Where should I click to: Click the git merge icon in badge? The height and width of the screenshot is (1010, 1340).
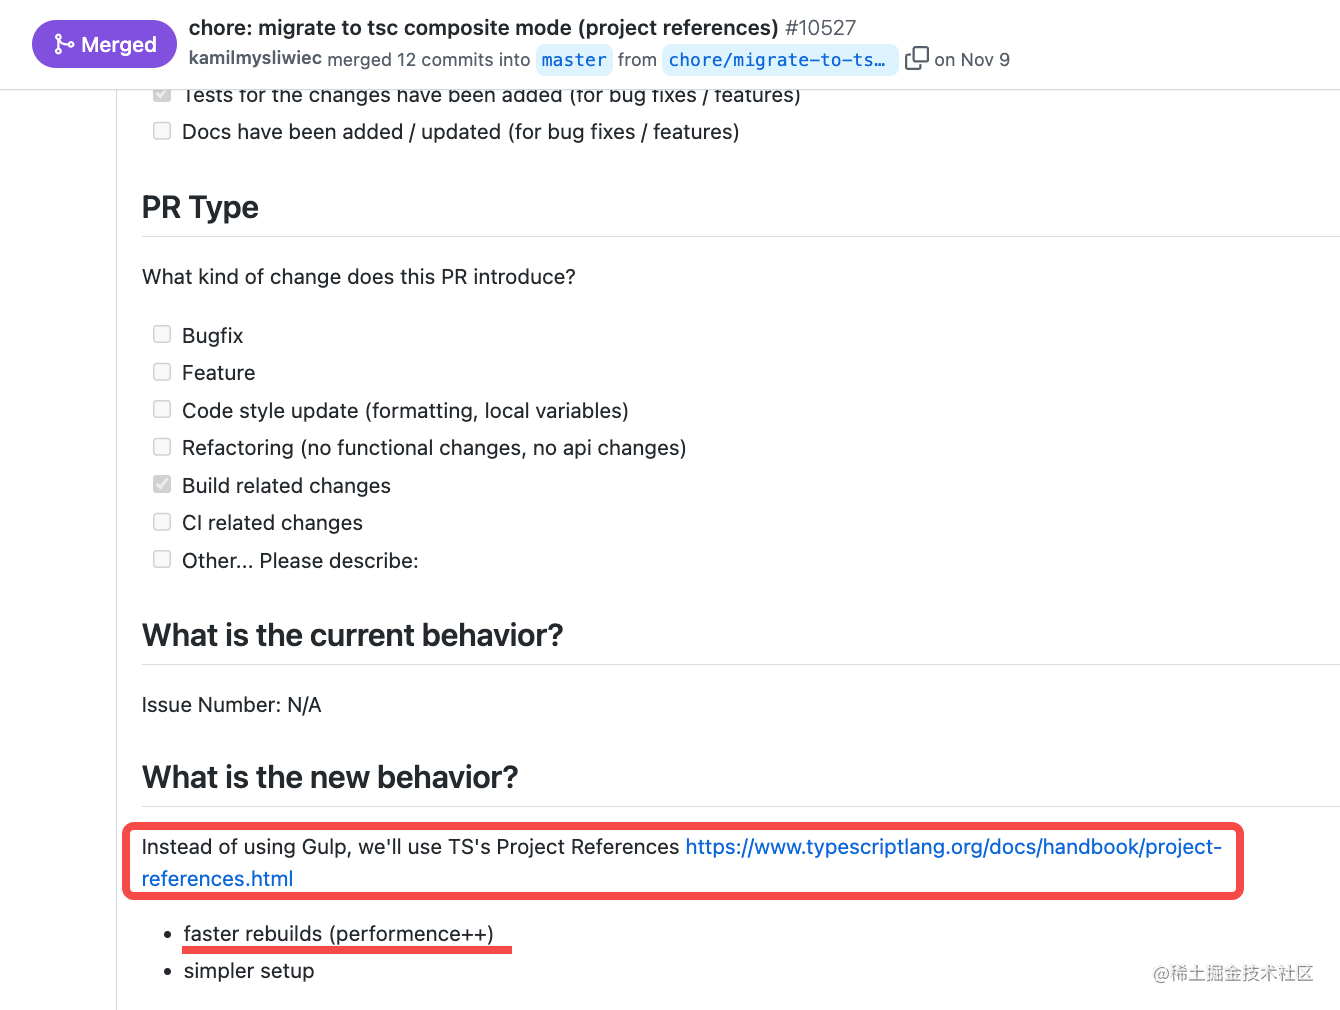click(x=64, y=44)
